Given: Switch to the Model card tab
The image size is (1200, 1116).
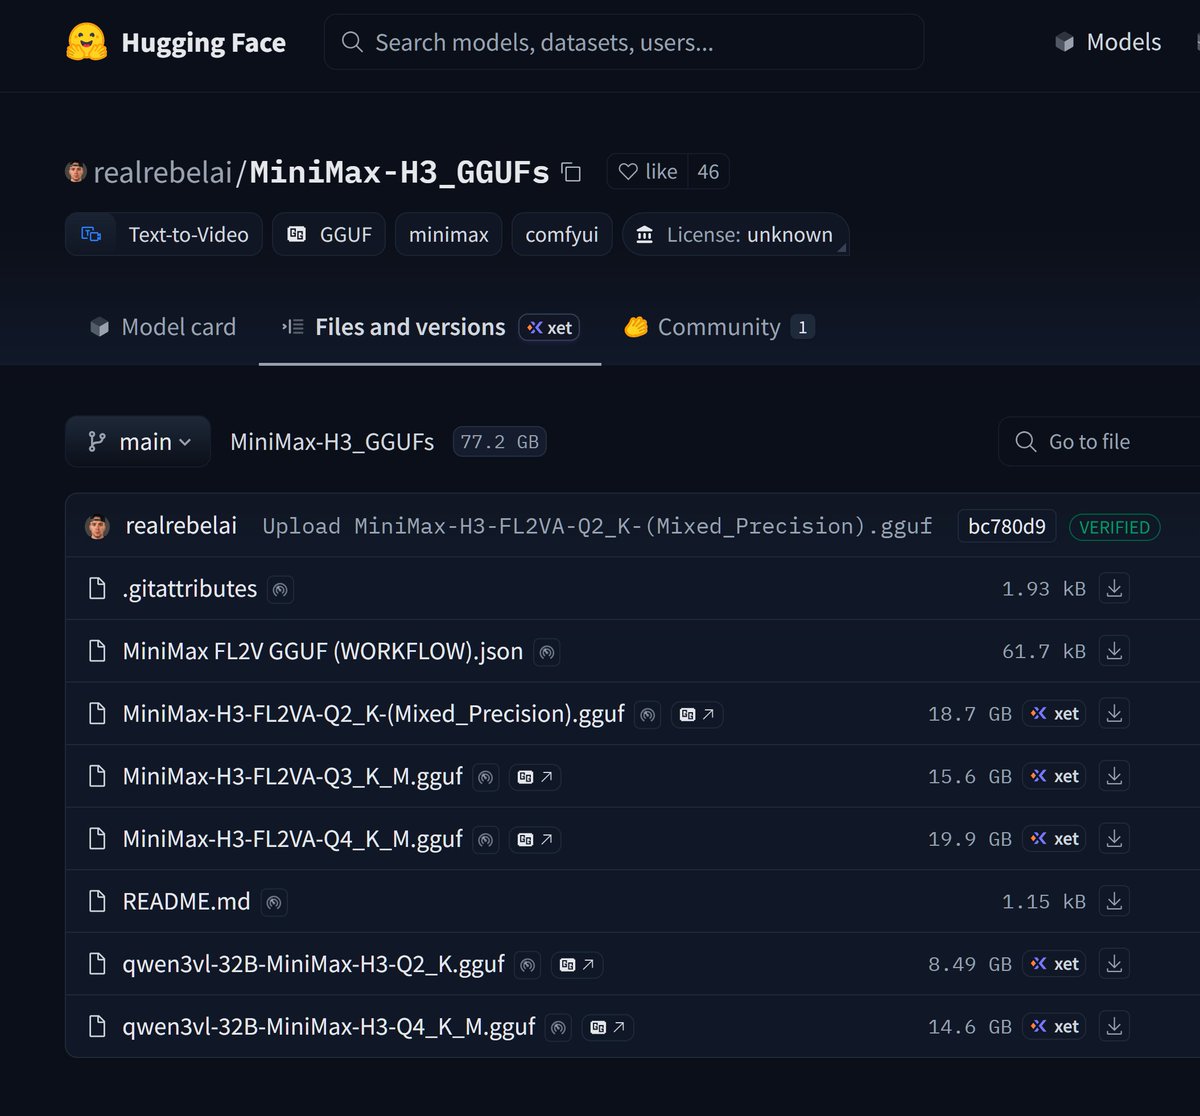Looking at the screenshot, I should [x=162, y=327].
